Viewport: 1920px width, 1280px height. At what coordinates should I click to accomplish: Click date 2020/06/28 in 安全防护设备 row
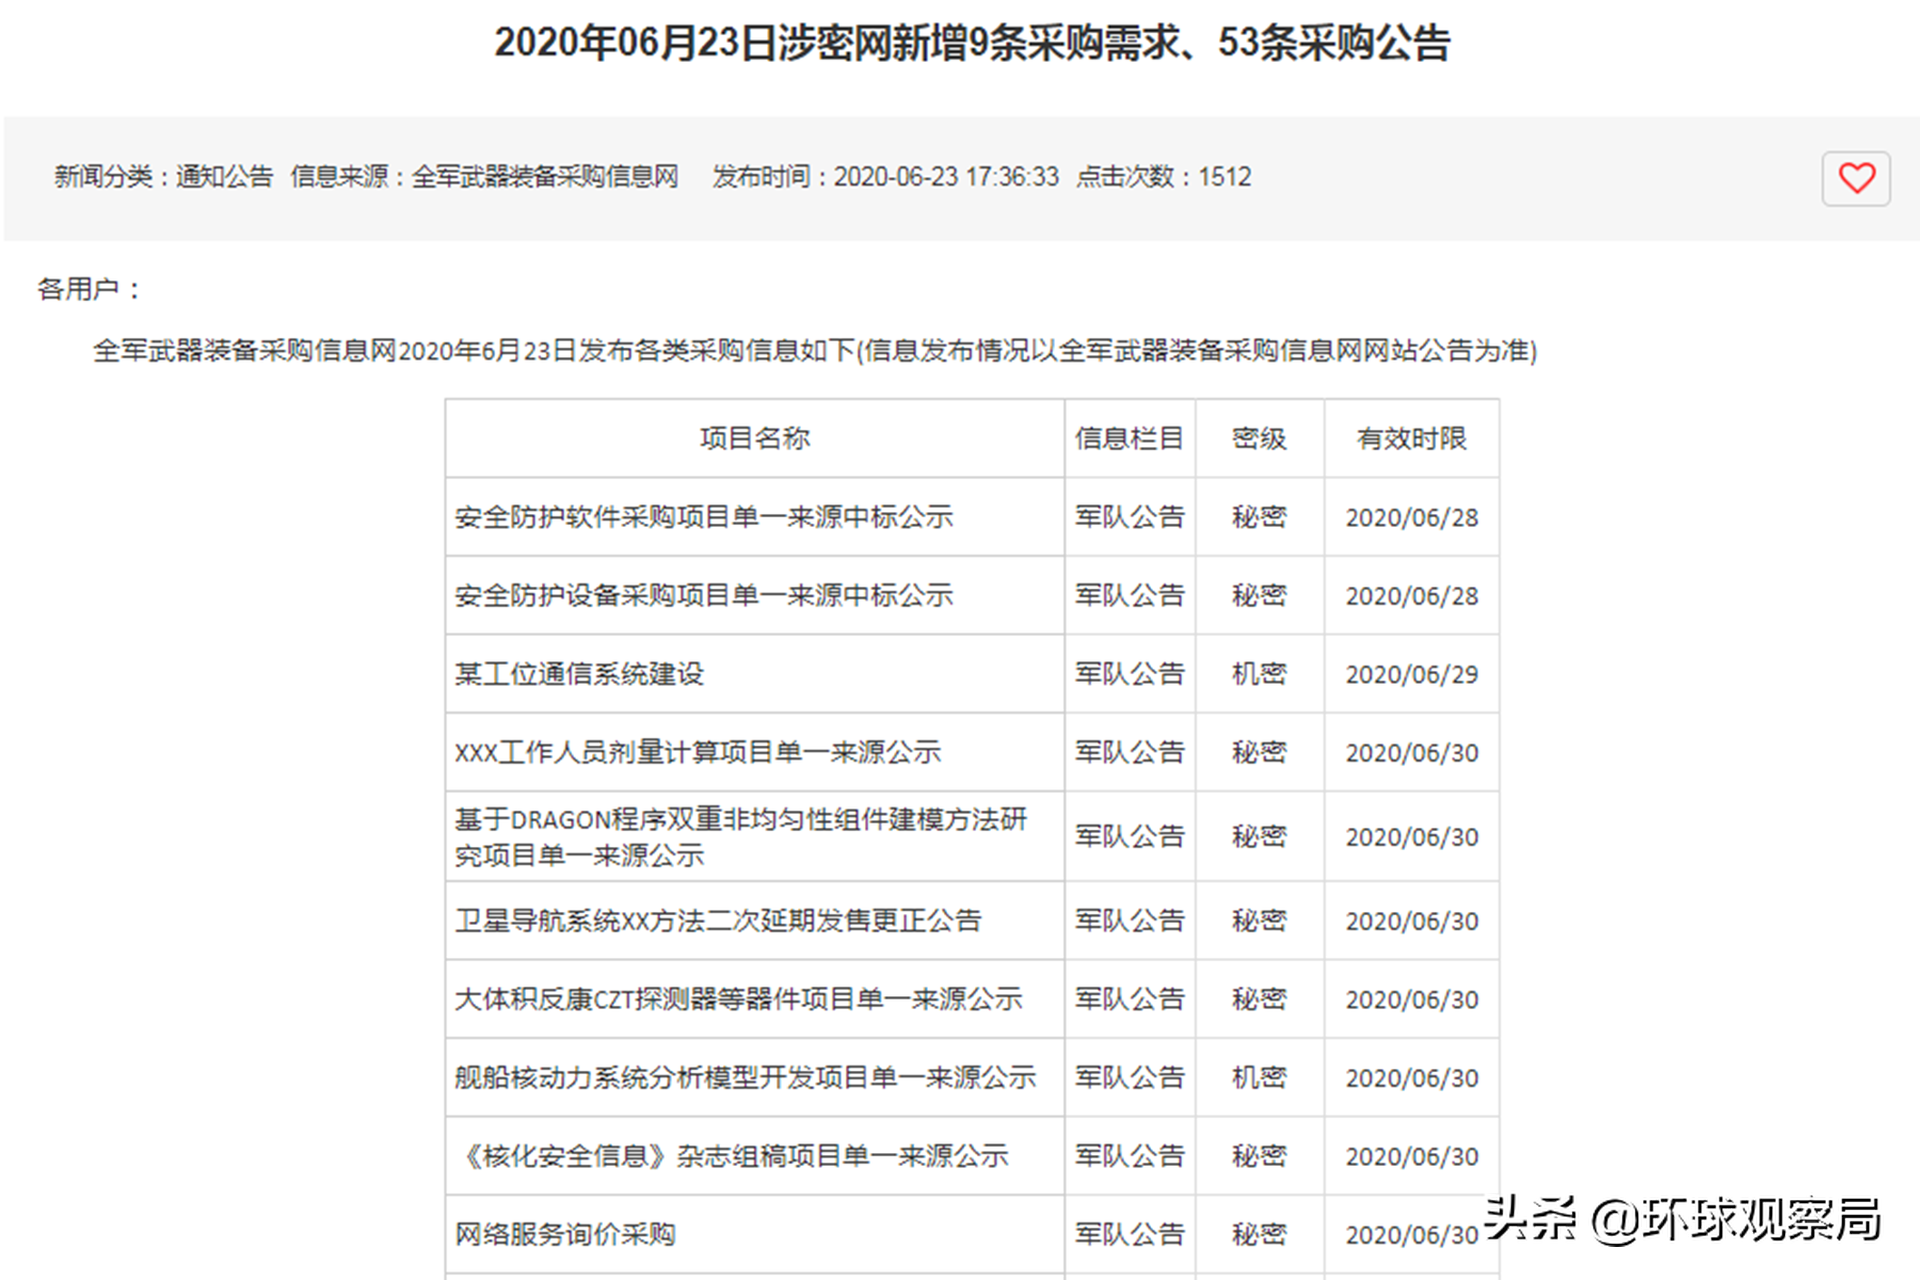1412,596
